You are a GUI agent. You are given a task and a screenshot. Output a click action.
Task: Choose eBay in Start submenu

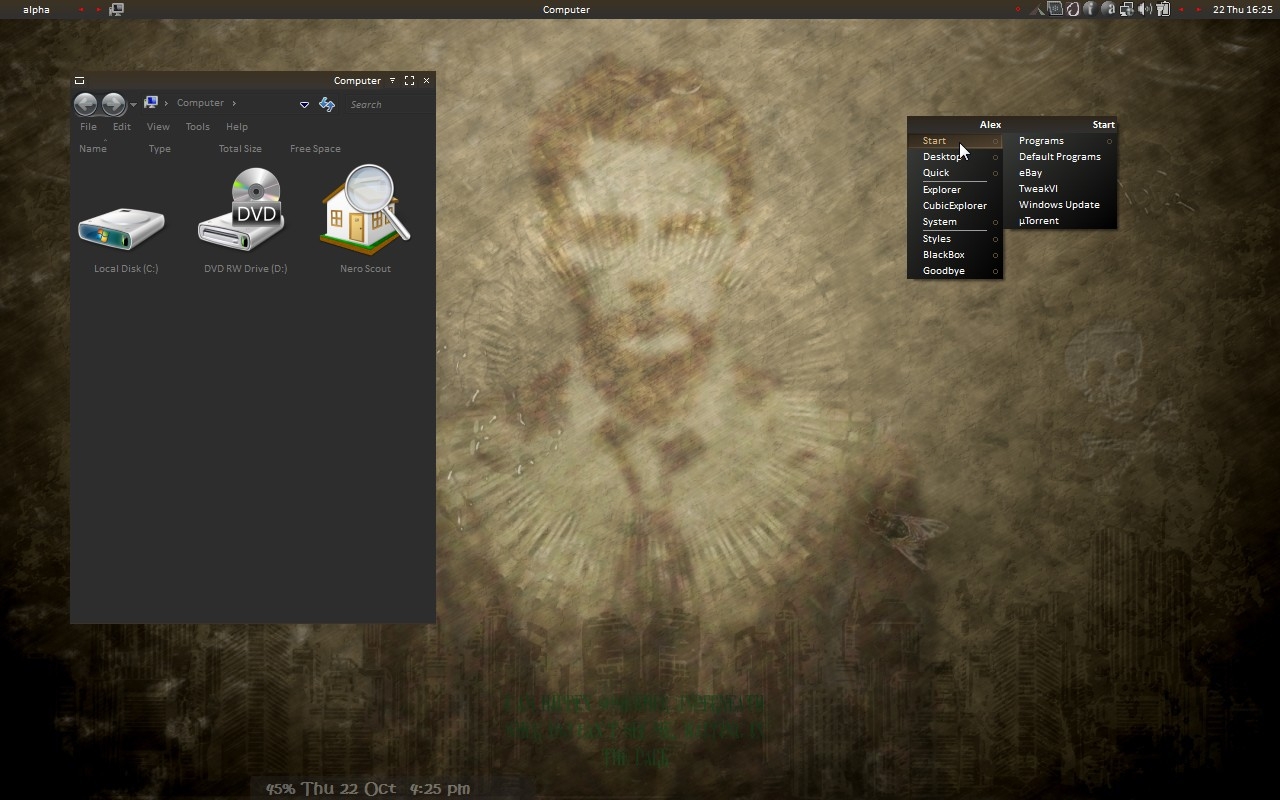(x=1061, y=173)
